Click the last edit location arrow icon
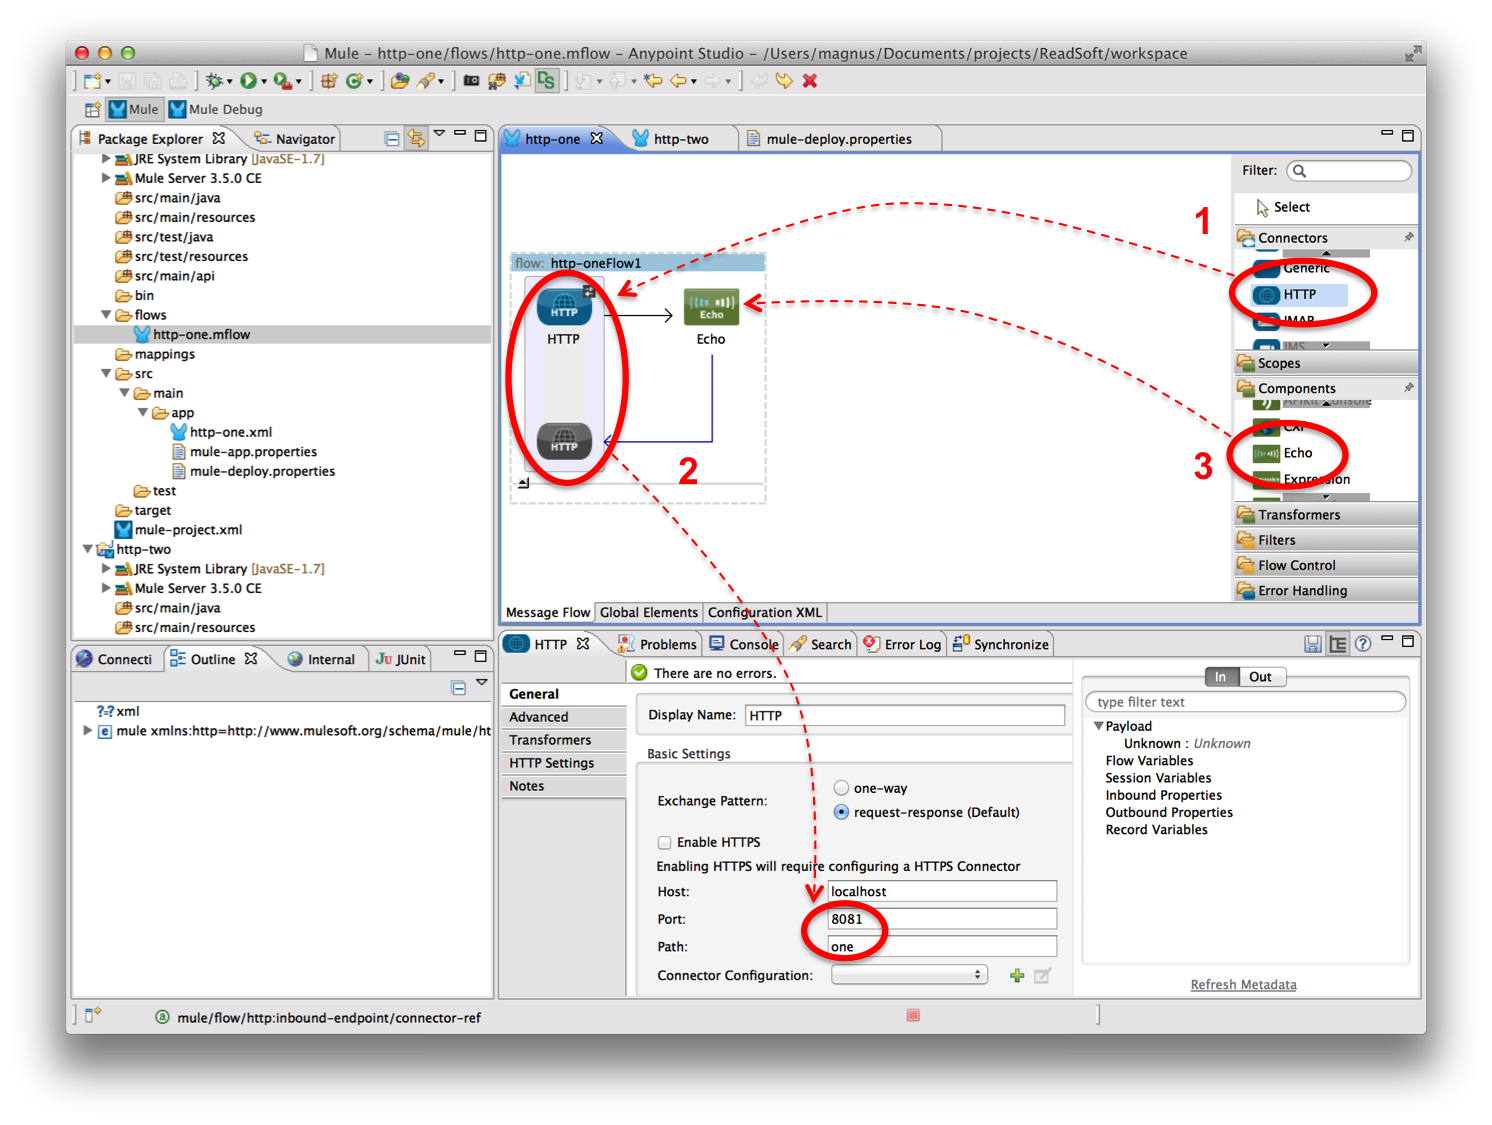Viewport: 1492px width, 1125px height. [x=653, y=81]
